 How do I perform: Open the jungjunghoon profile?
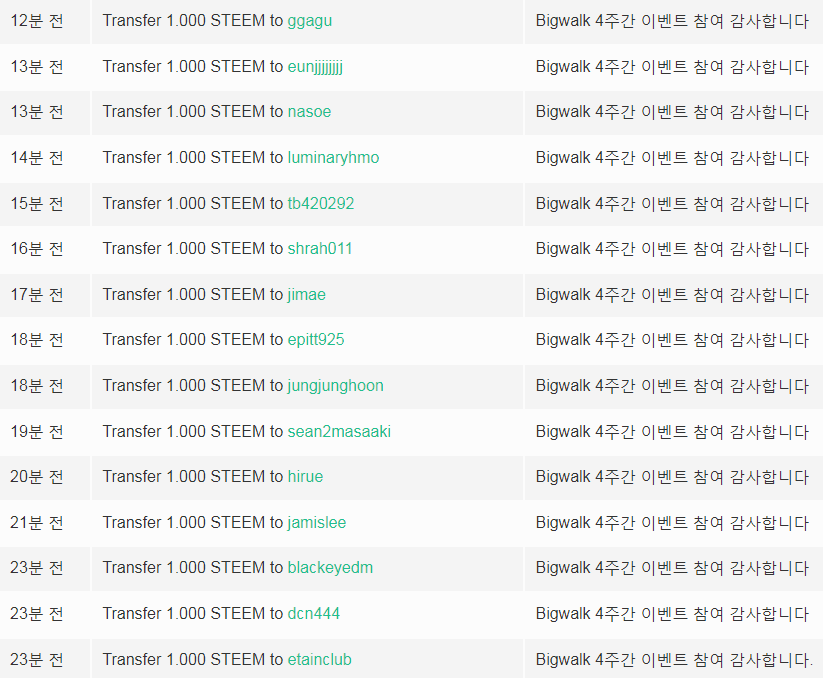pos(335,386)
